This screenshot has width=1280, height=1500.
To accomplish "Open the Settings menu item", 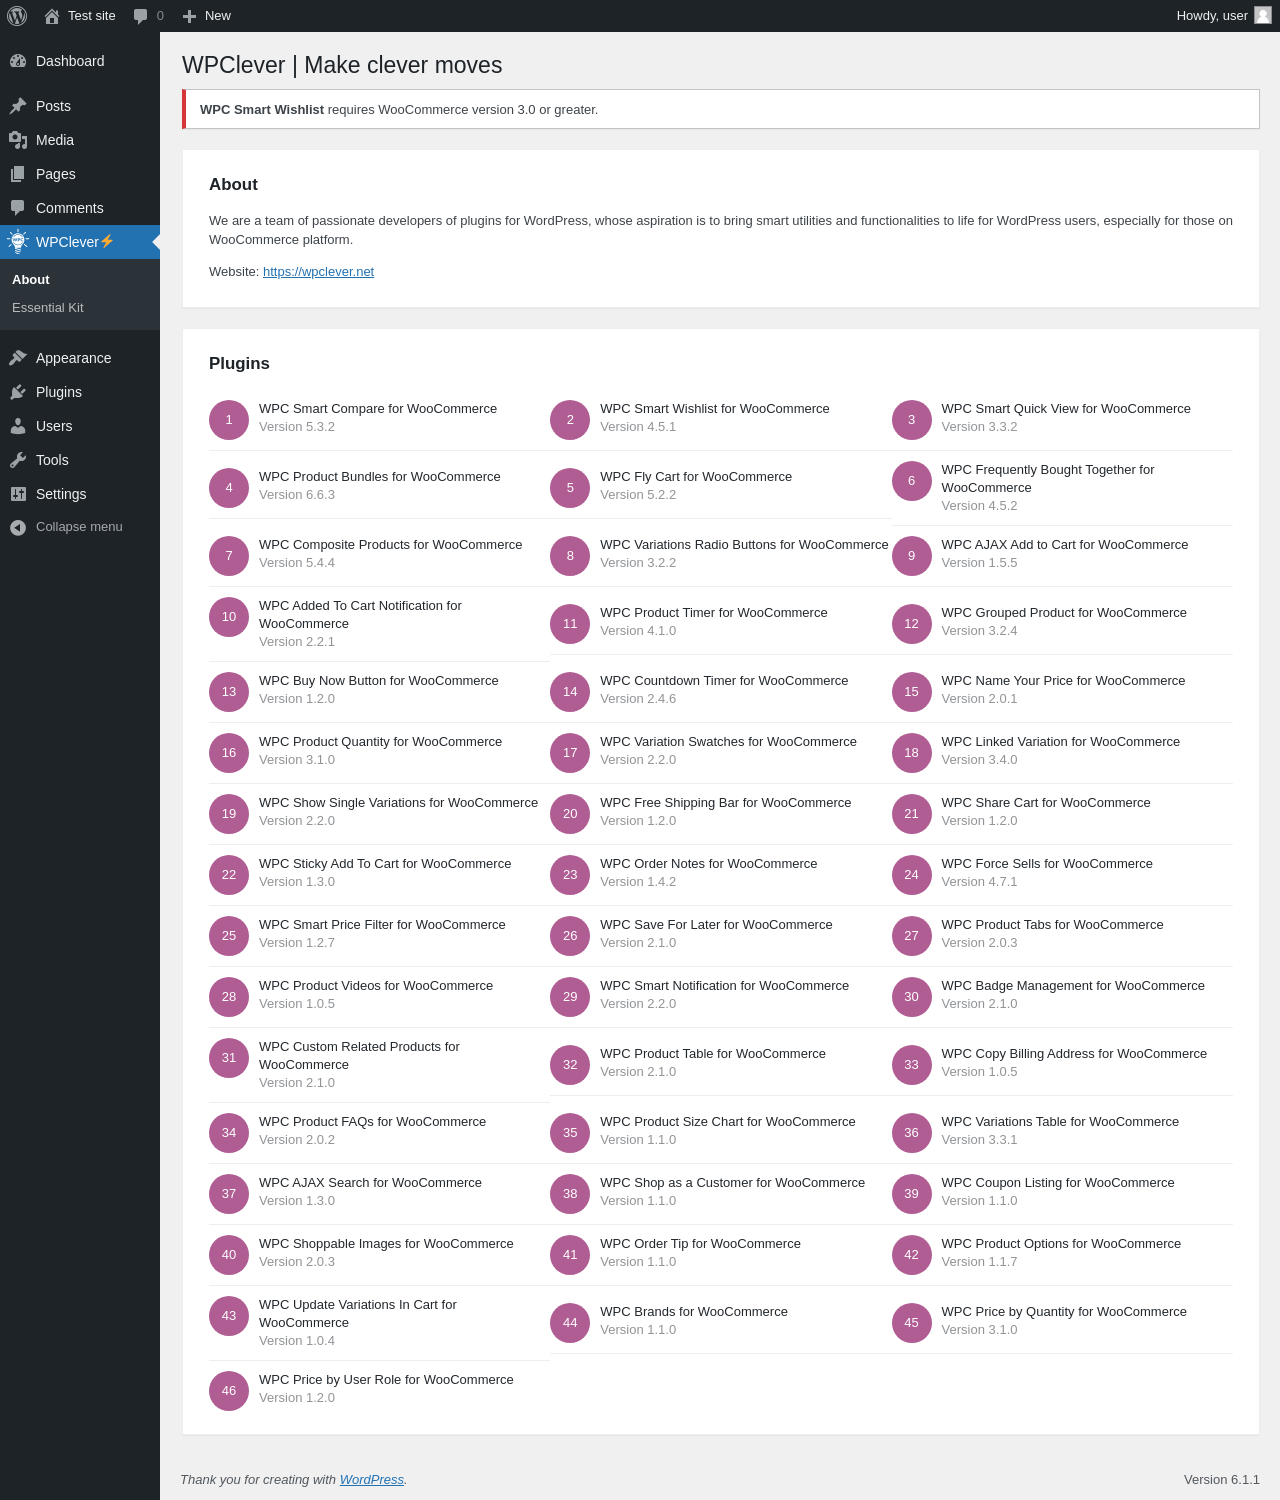I will coord(80,494).
